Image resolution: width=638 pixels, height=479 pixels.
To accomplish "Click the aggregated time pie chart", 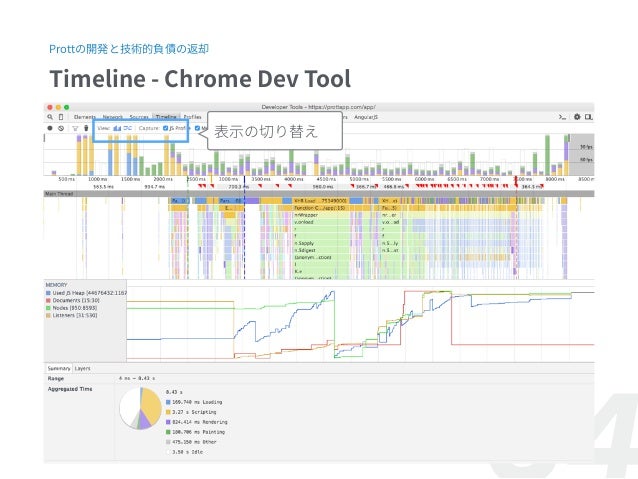I will pyautogui.click(x=141, y=408).
